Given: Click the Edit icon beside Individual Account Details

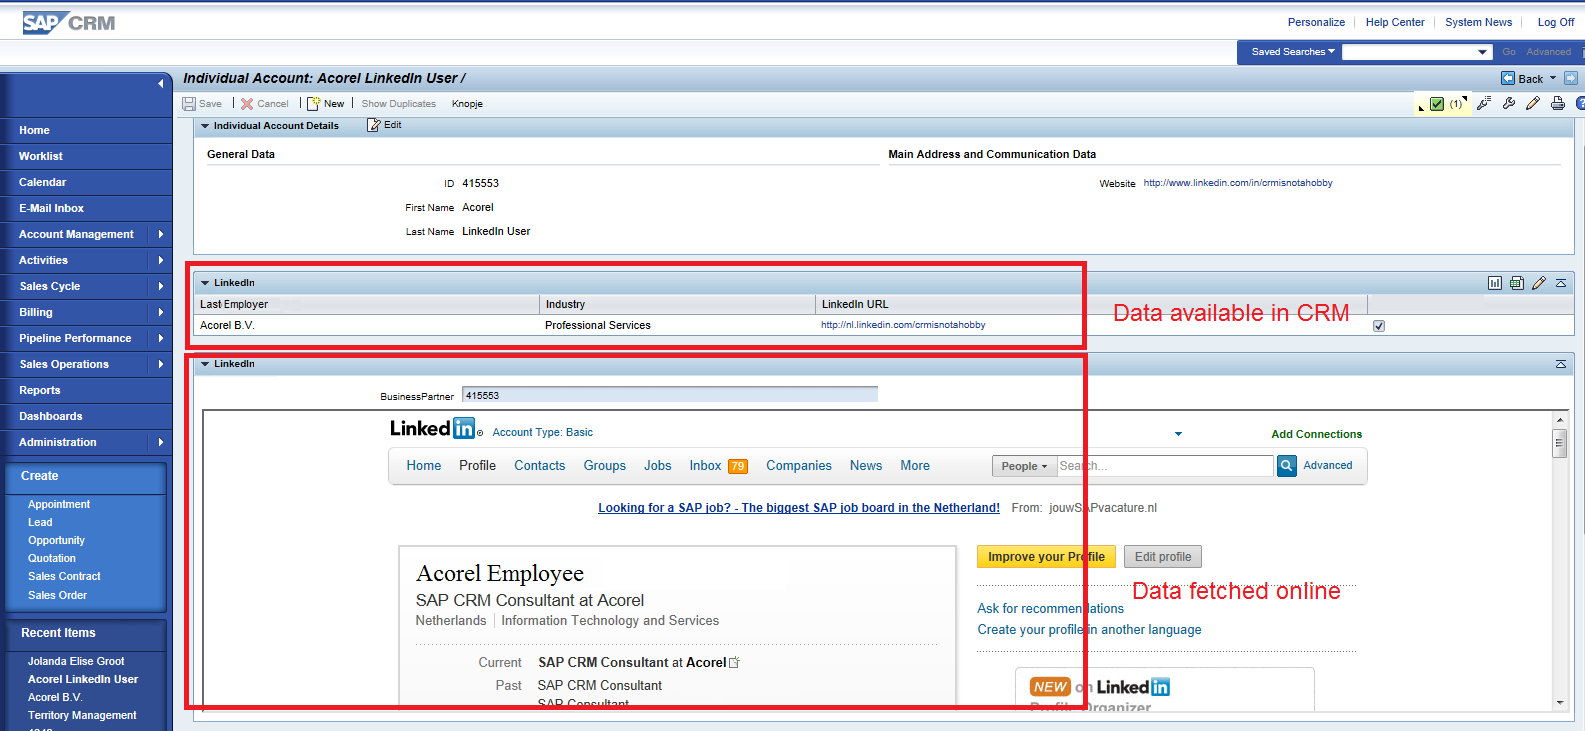Looking at the screenshot, I should (374, 125).
